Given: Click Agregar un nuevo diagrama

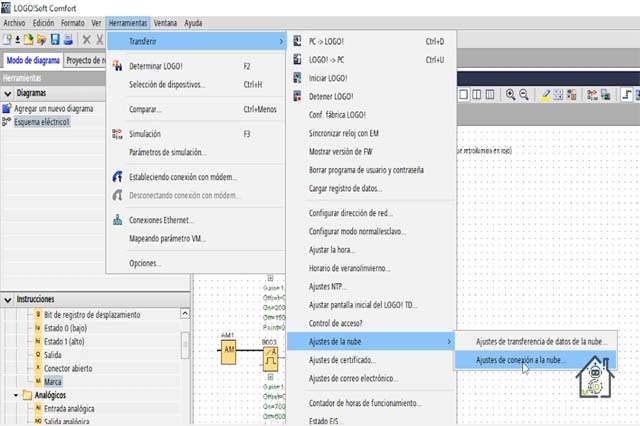Looking at the screenshot, I should [56, 107].
